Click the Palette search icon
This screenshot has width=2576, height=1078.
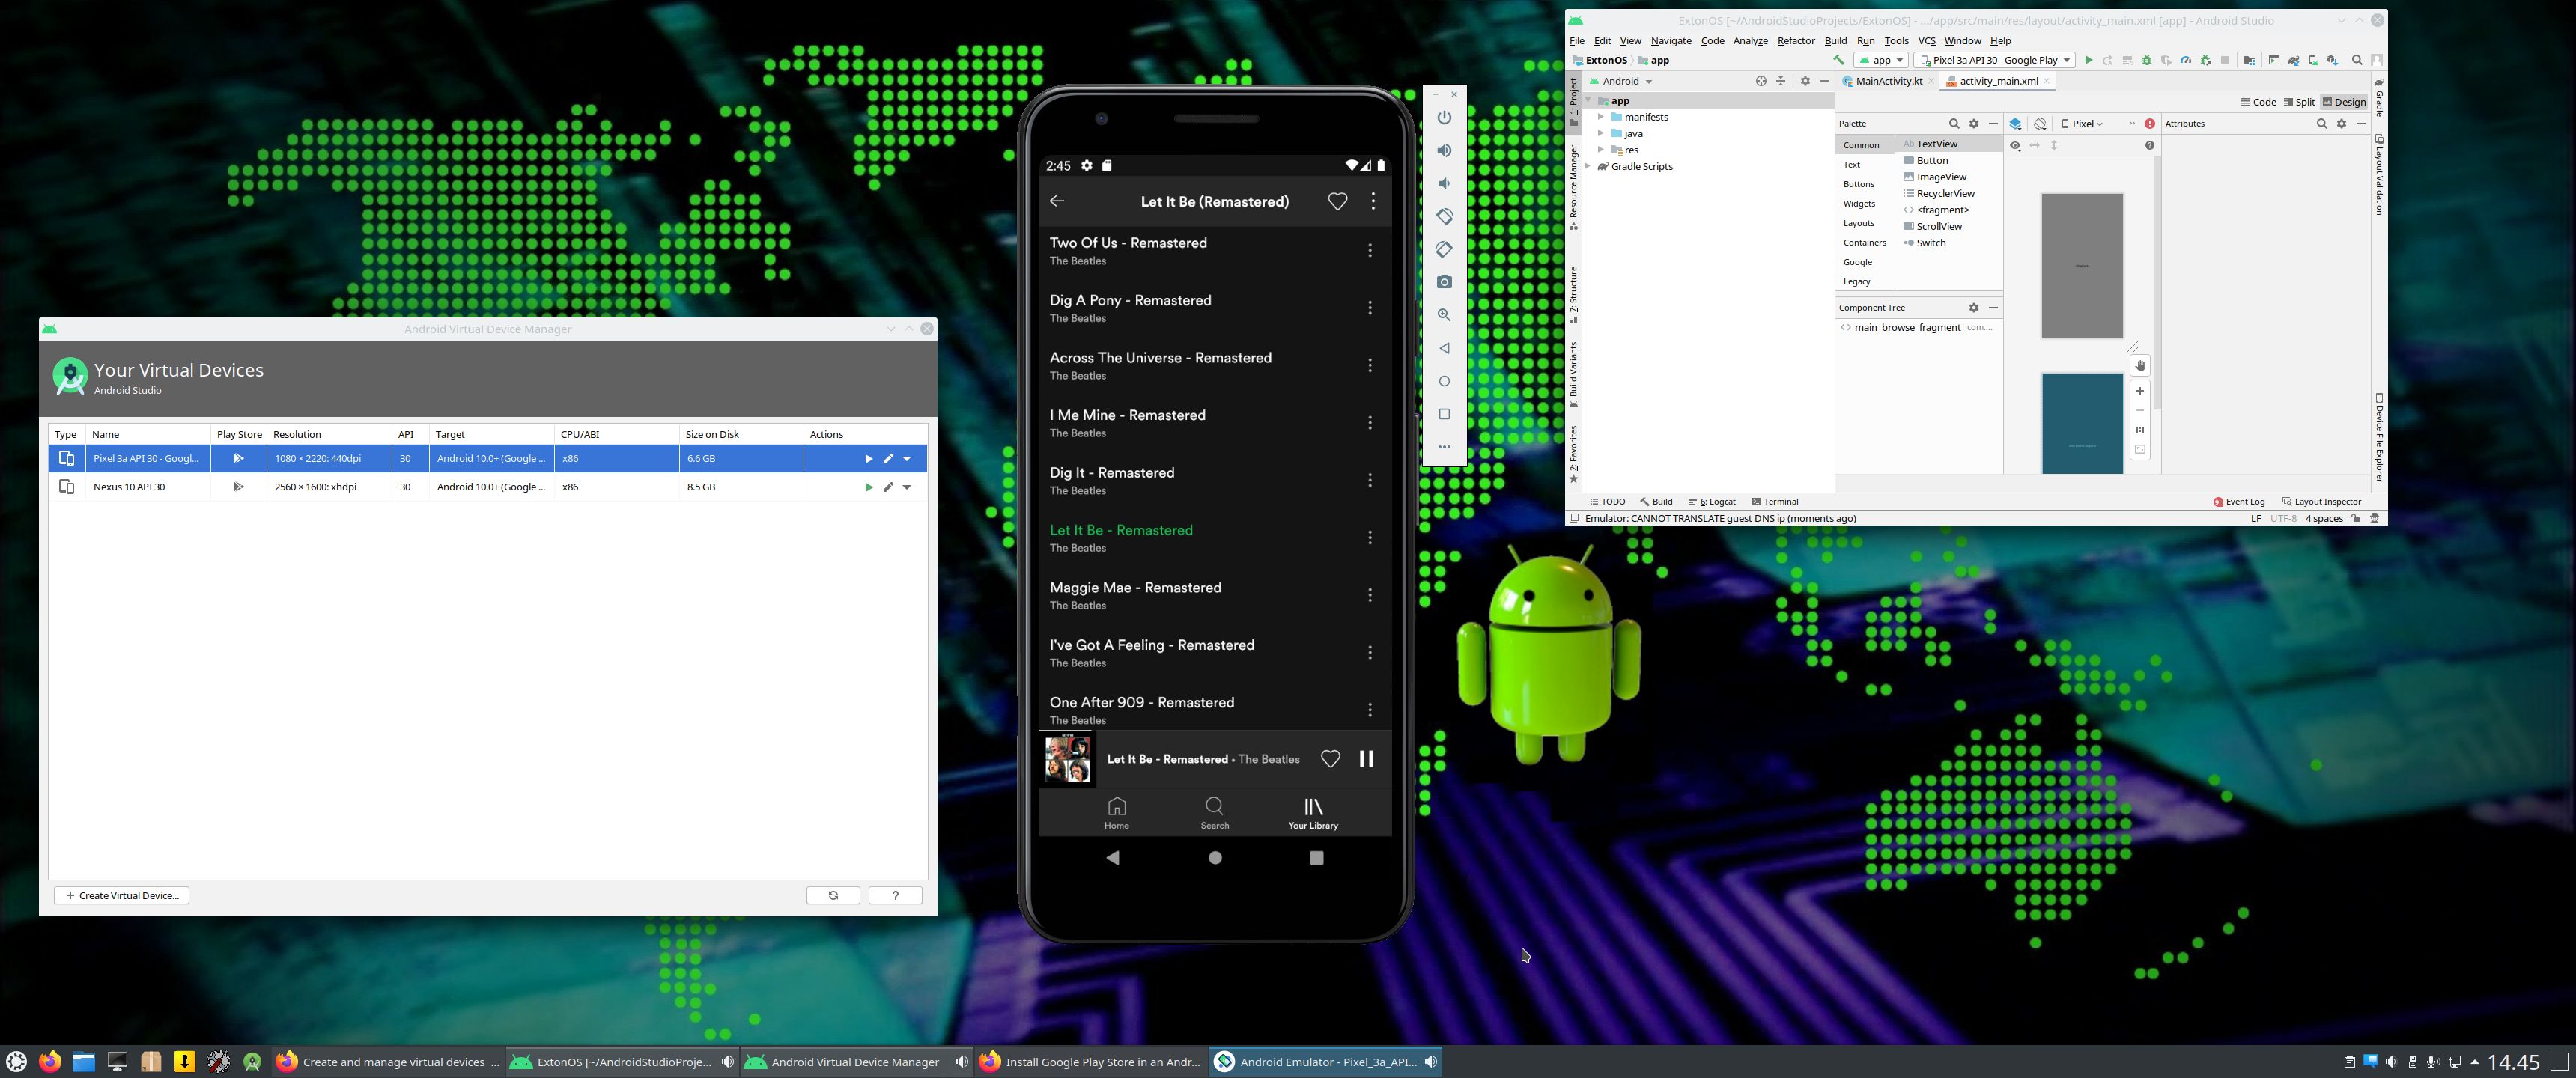[x=1954, y=124]
